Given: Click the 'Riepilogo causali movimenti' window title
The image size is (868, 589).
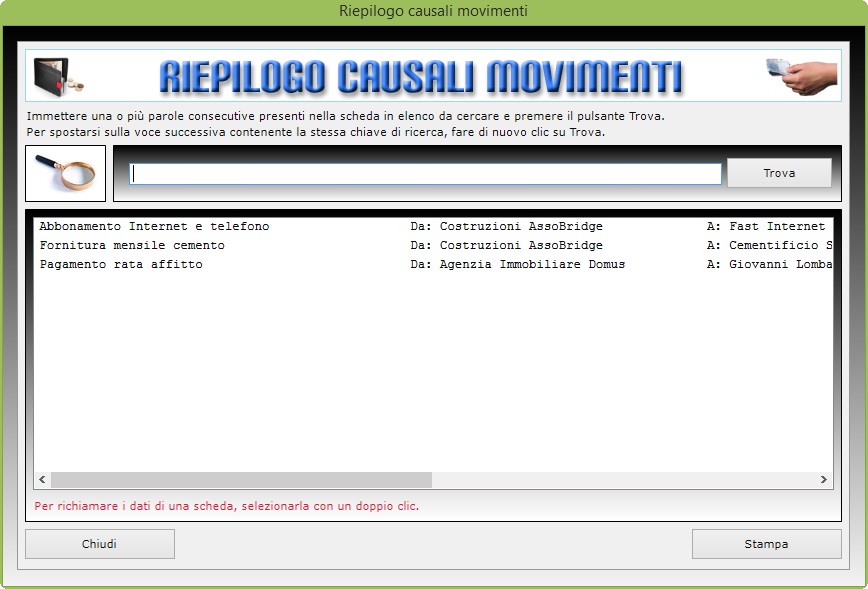Looking at the screenshot, I should coord(433,11).
